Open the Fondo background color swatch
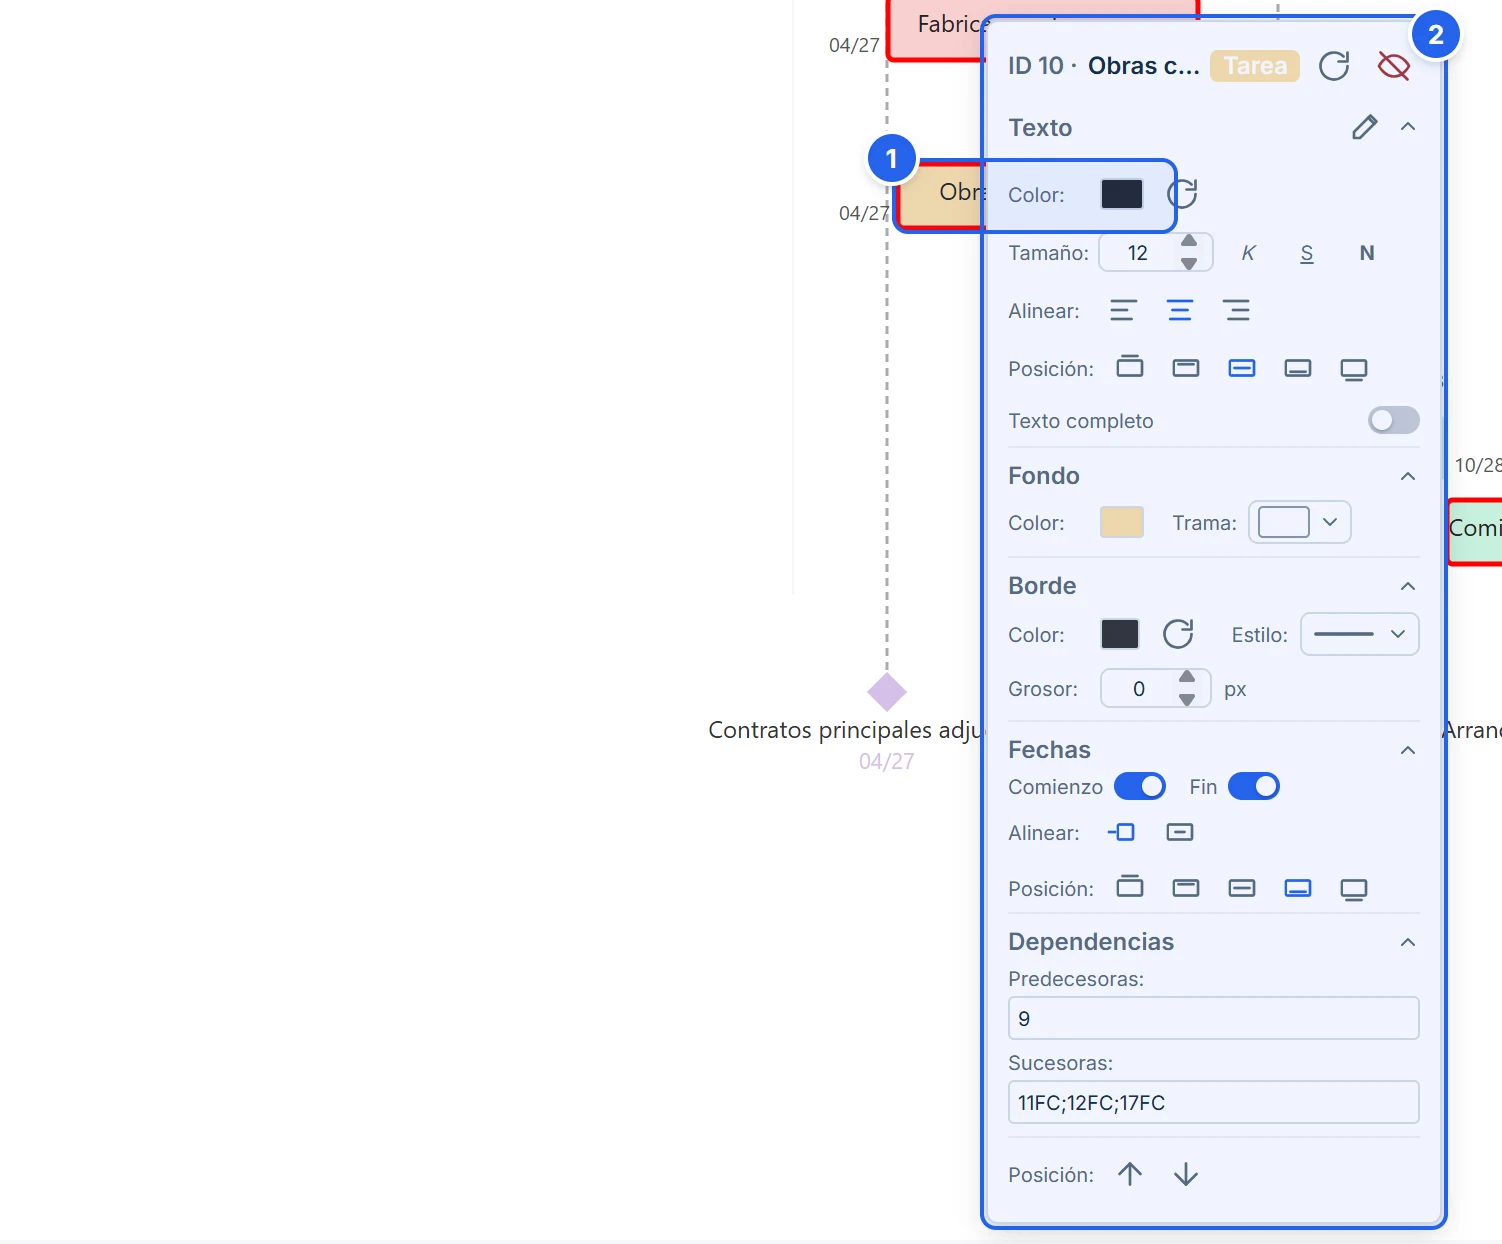The image size is (1502, 1244). pos(1122,522)
